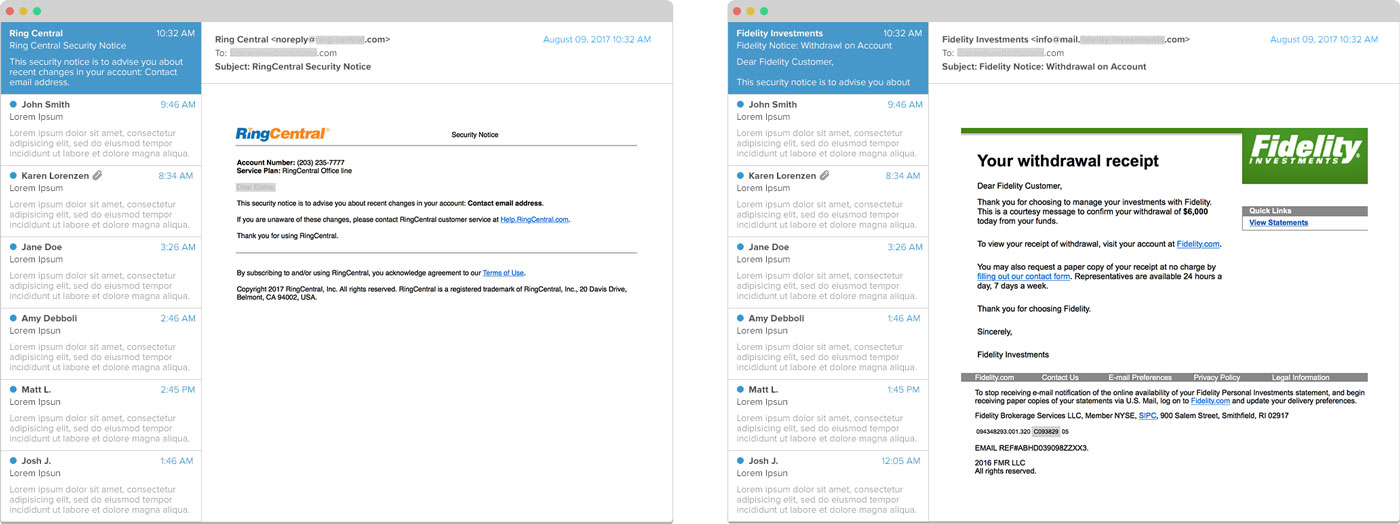Click the 'Service Plan: RingCentral Office line' text
The width and height of the screenshot is (1400, 524).
[x=294, y=171]
